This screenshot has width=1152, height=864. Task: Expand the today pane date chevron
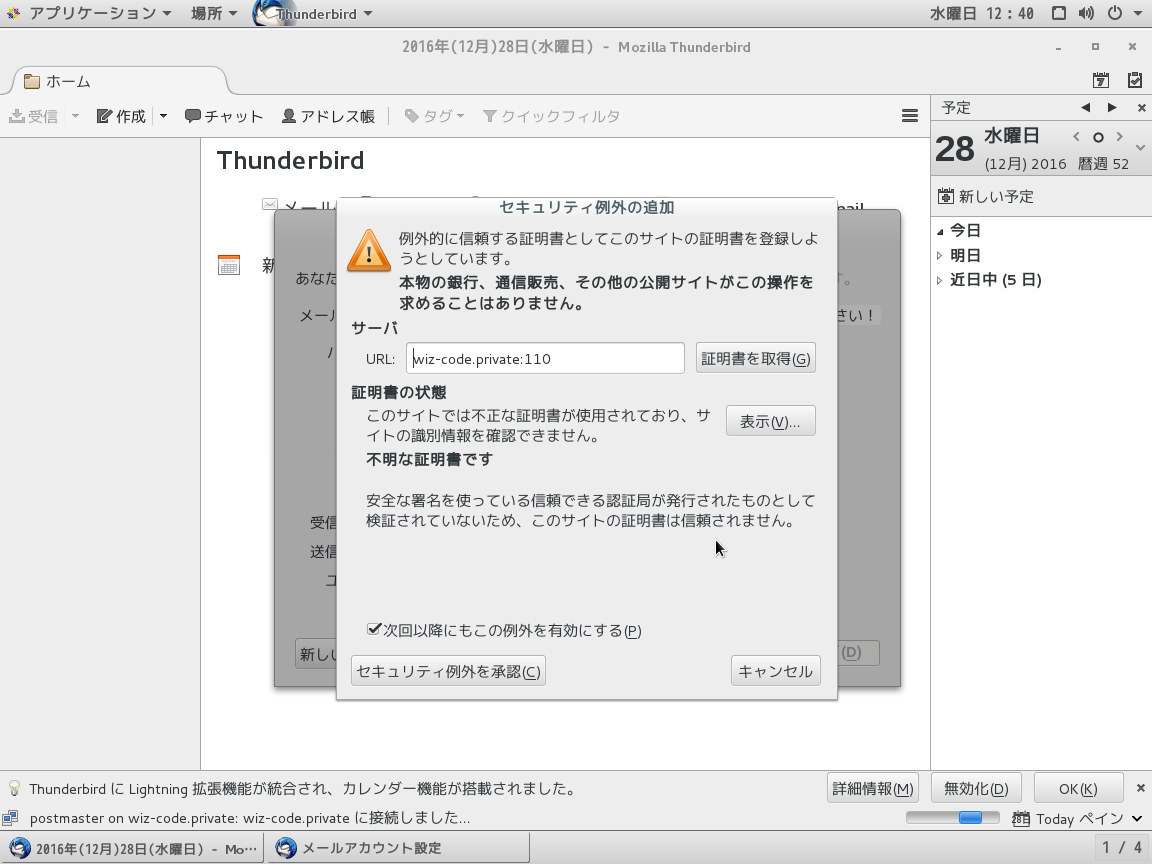tap(1140, 148)
